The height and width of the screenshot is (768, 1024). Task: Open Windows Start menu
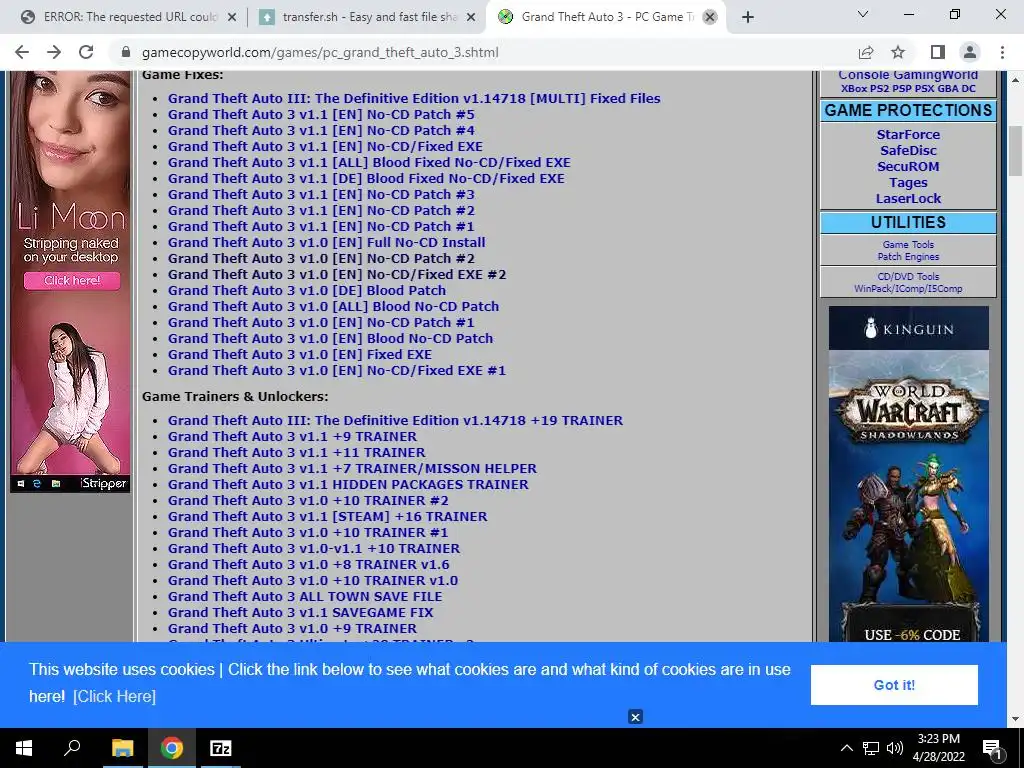click(24, 748)
